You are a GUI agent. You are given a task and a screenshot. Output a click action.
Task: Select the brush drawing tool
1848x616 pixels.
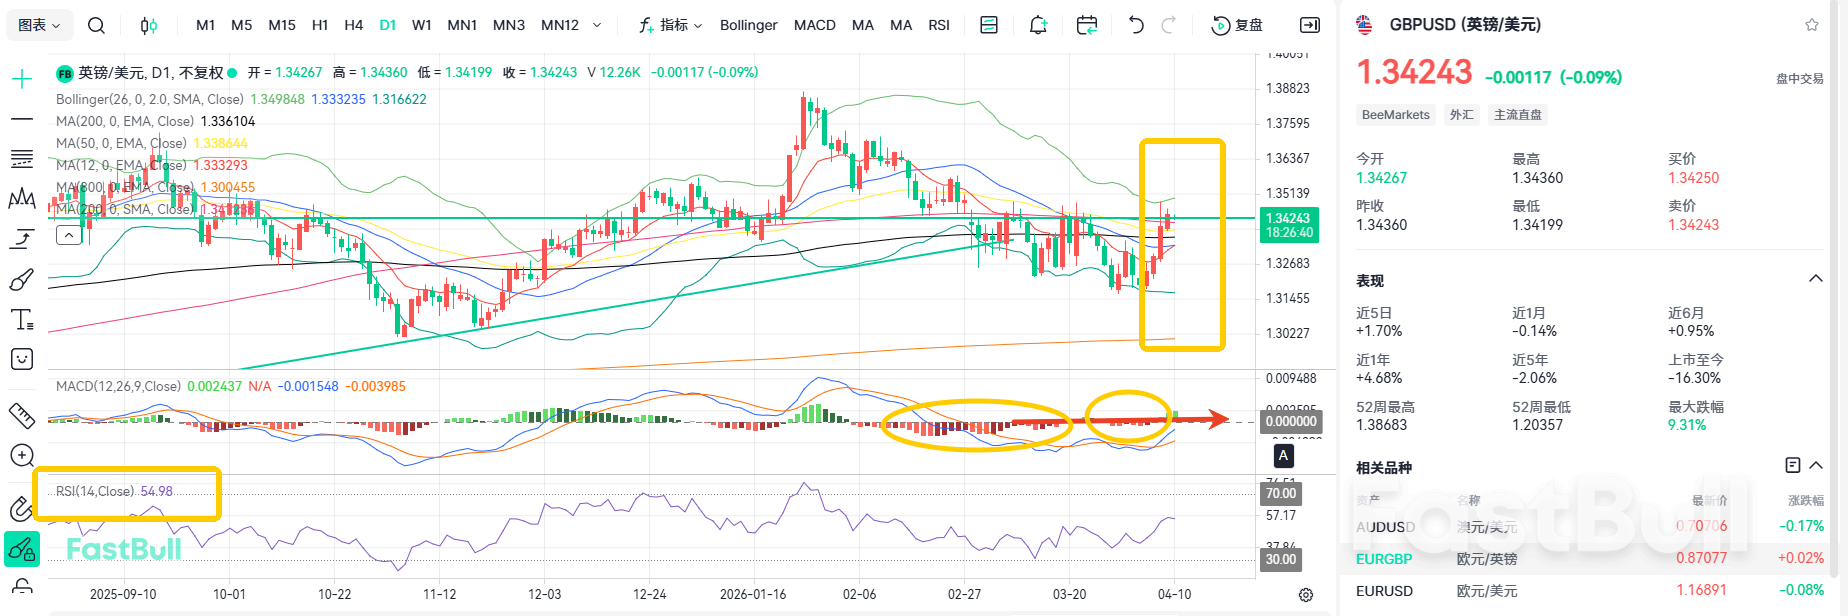pyautogui.click(x=21, y=280)
